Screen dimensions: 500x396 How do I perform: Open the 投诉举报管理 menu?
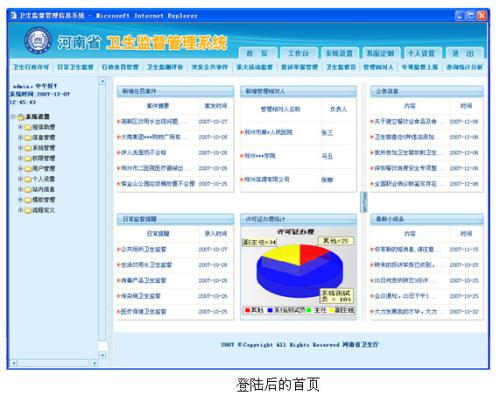point(299,67)
